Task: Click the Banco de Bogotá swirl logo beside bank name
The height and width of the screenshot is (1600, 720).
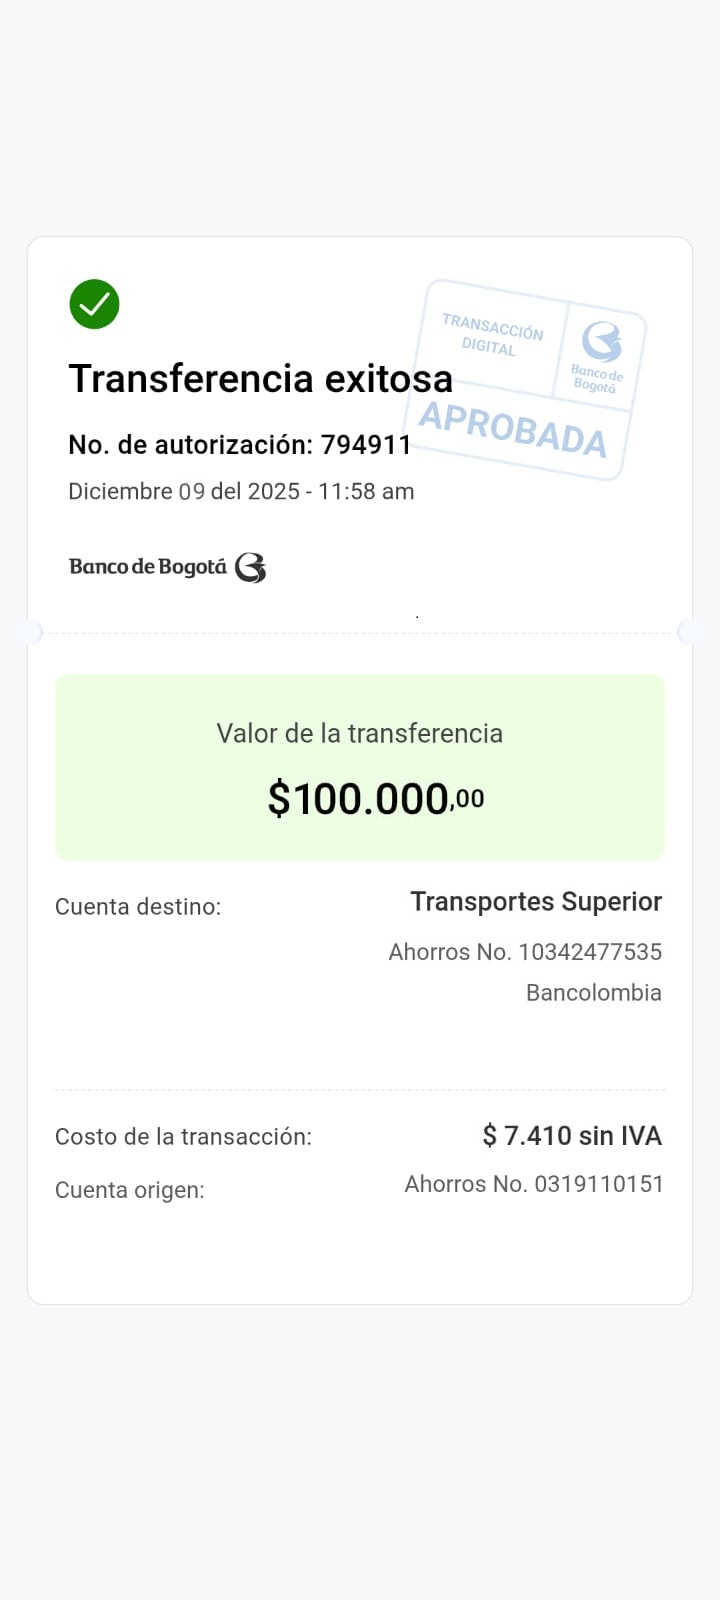Action: point(250,568)
